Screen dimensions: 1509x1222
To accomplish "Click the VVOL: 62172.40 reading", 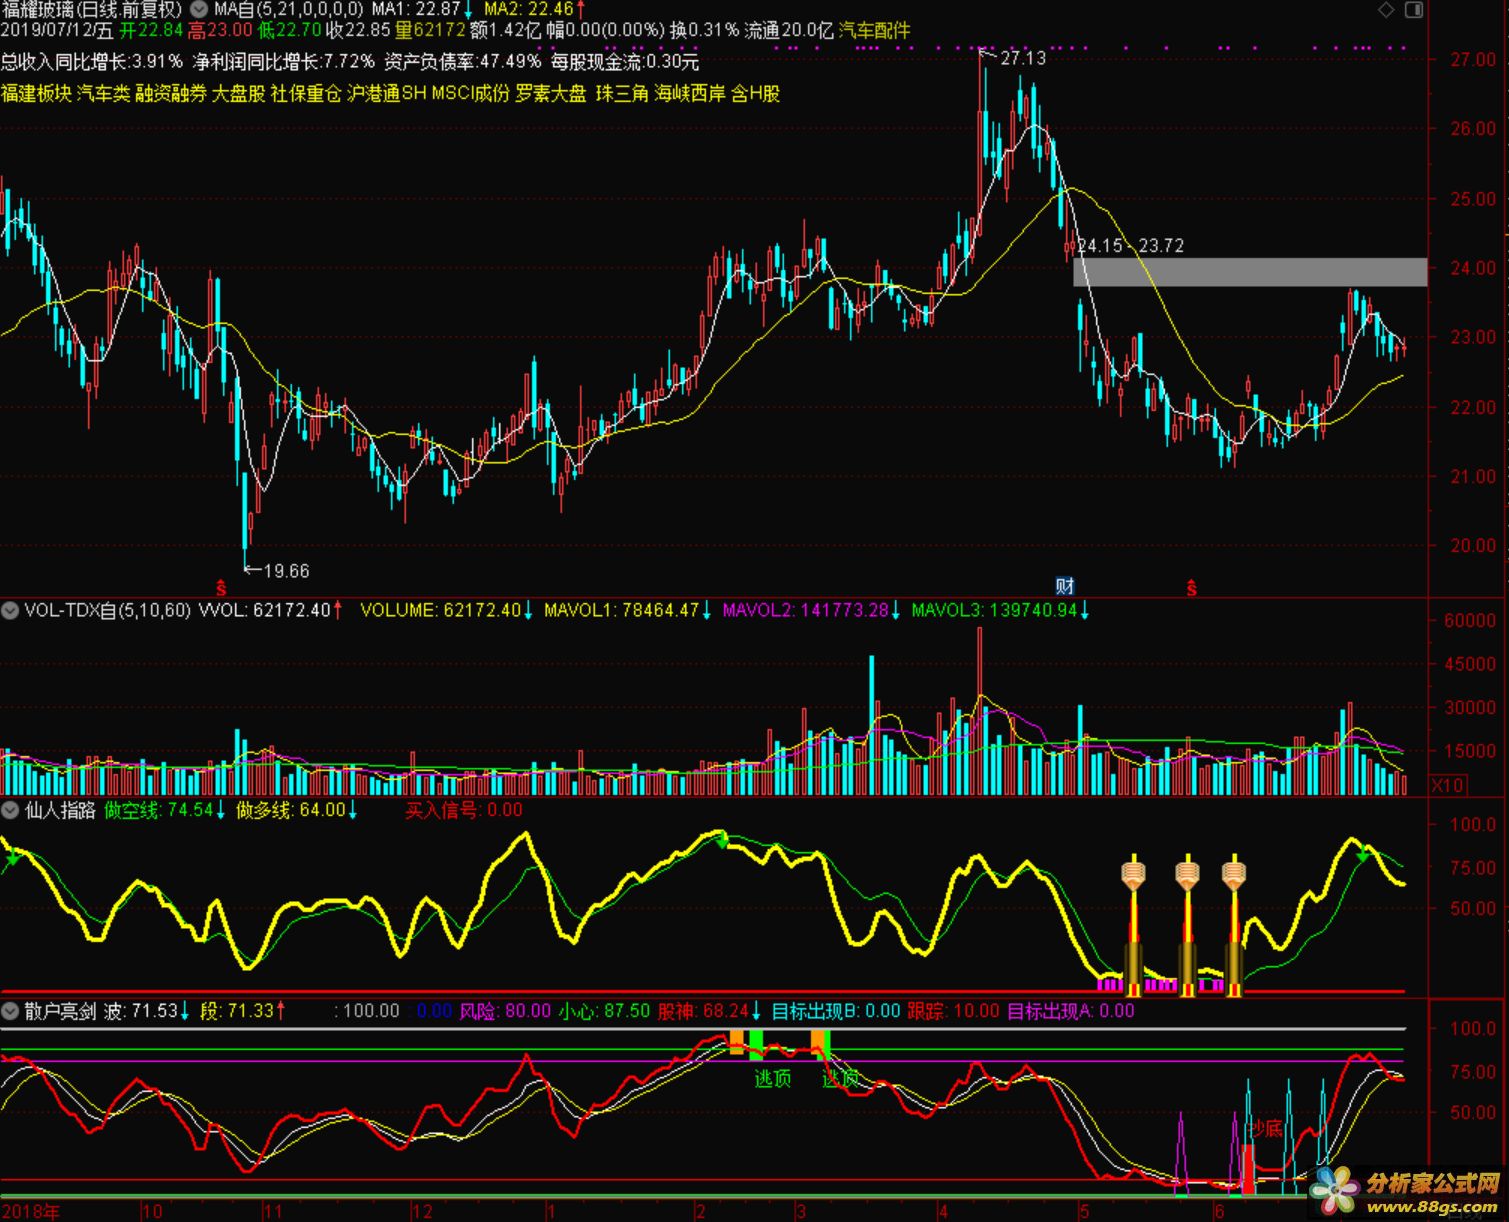I will (265, 610).
